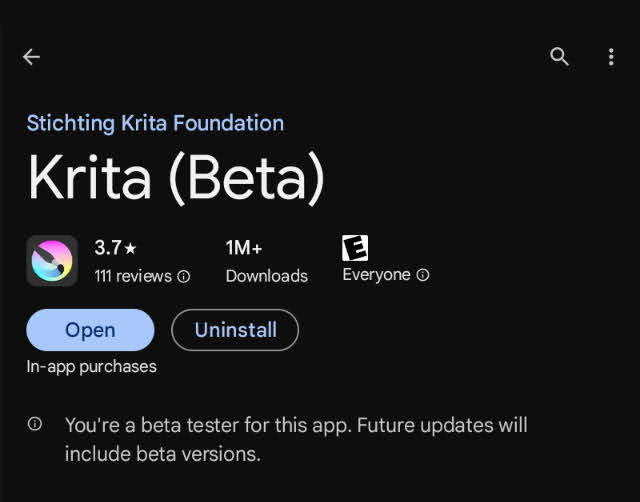Open the three-dot more options menu

[611, 57]
